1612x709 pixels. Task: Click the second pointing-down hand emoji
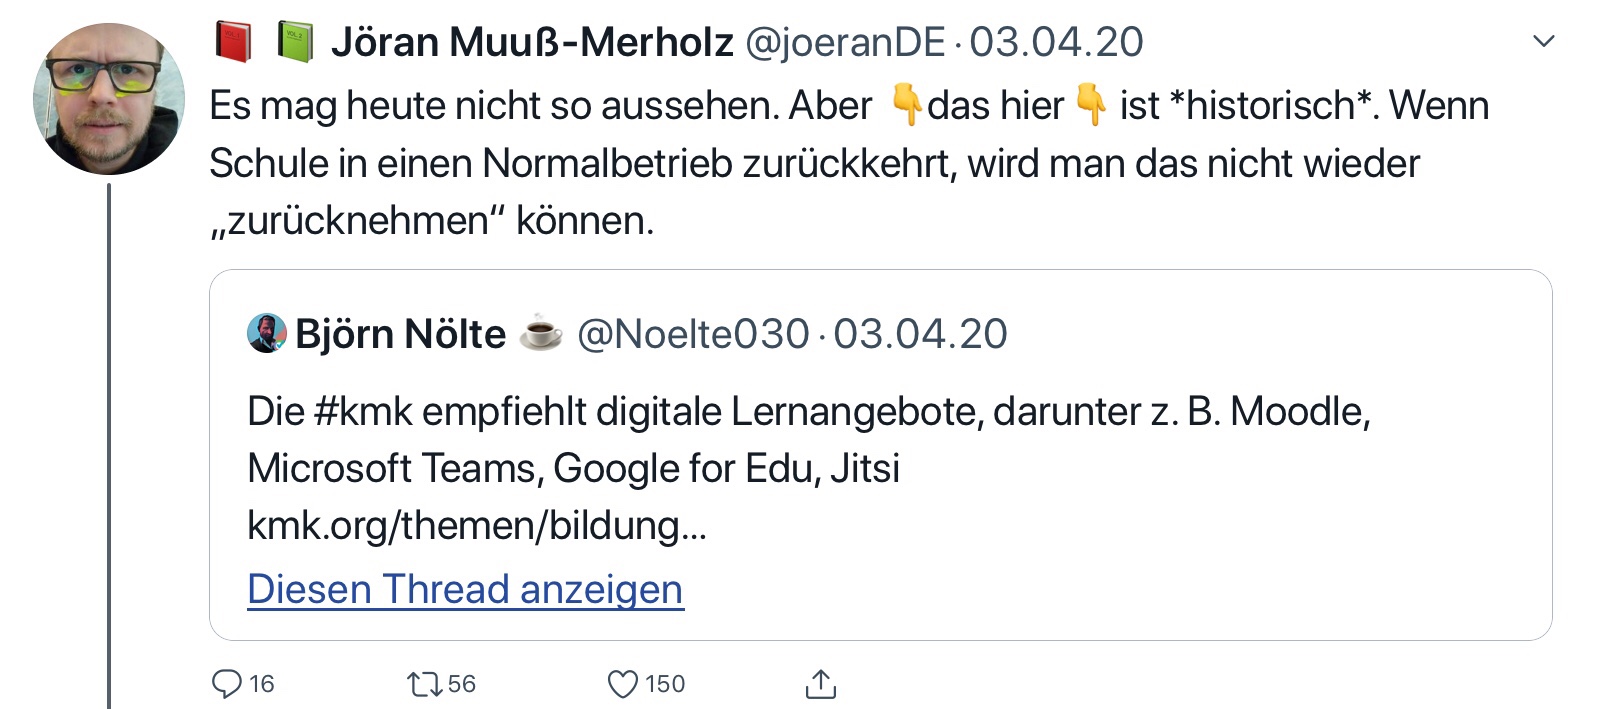1090,104
